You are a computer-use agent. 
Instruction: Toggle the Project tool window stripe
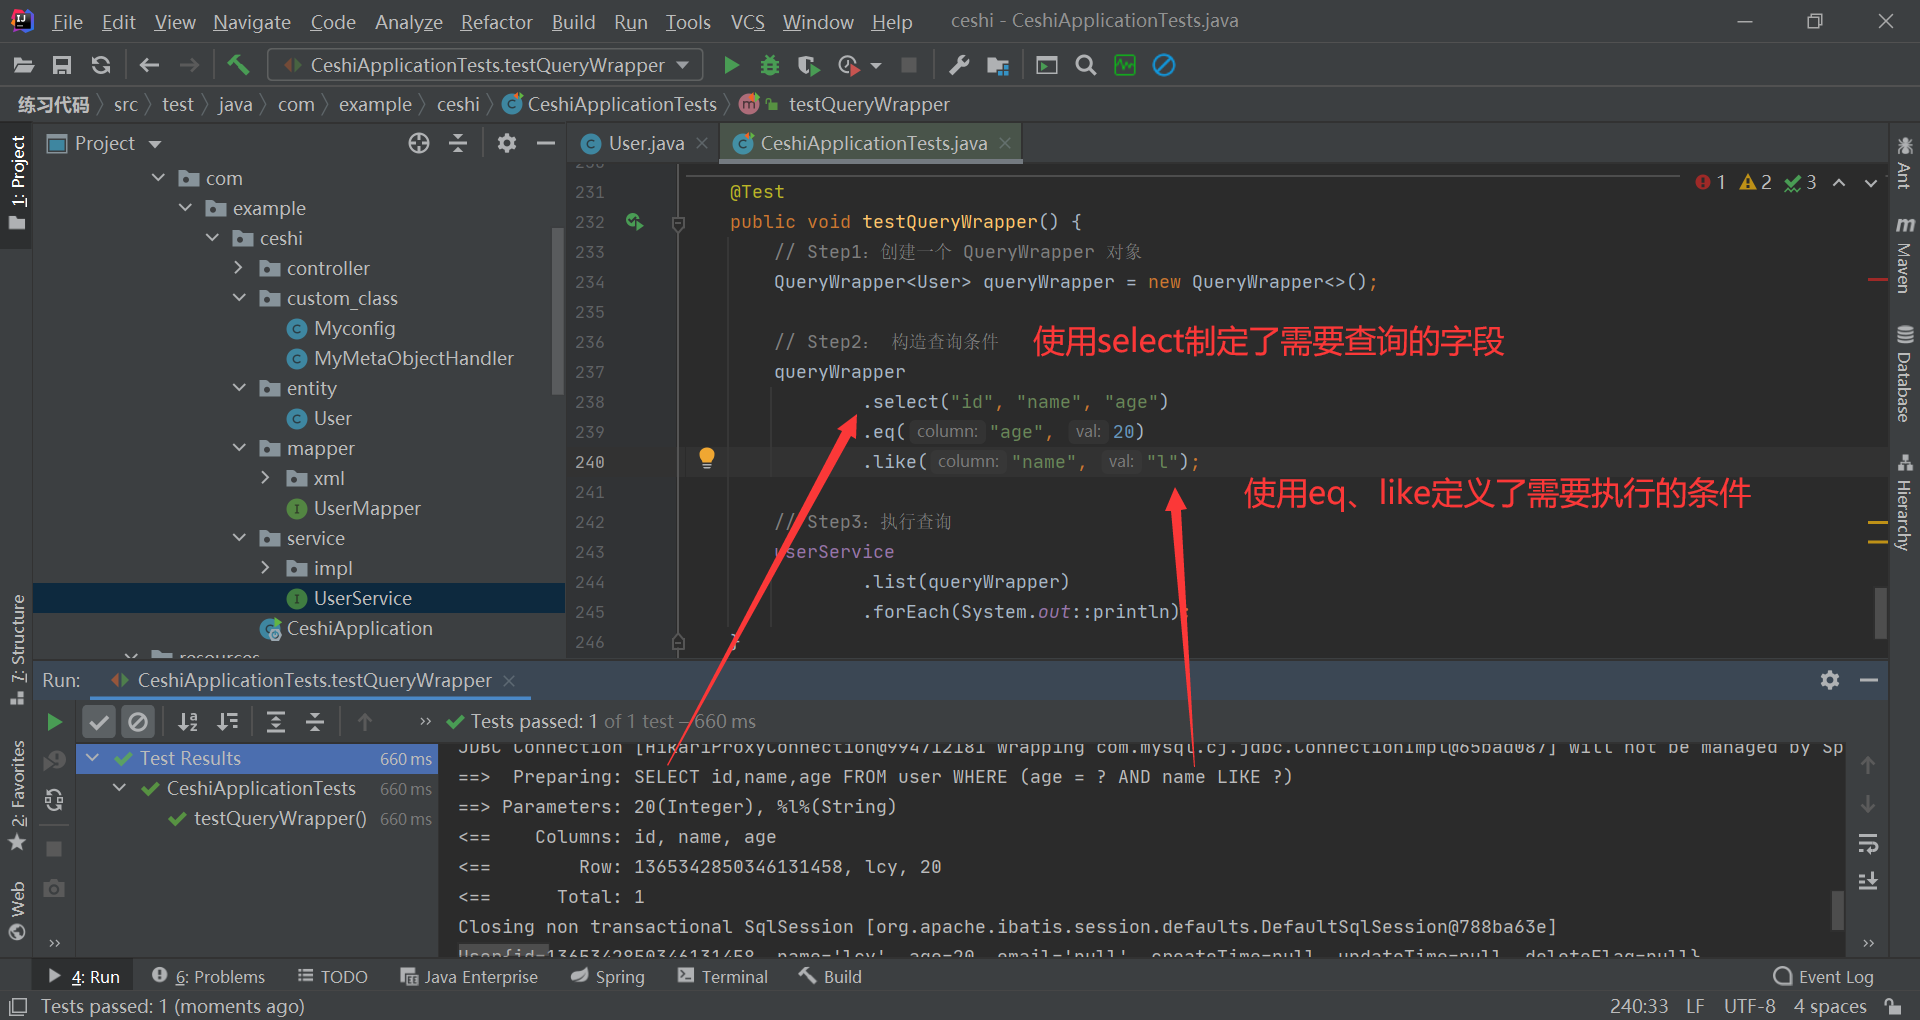coord(17,183)
